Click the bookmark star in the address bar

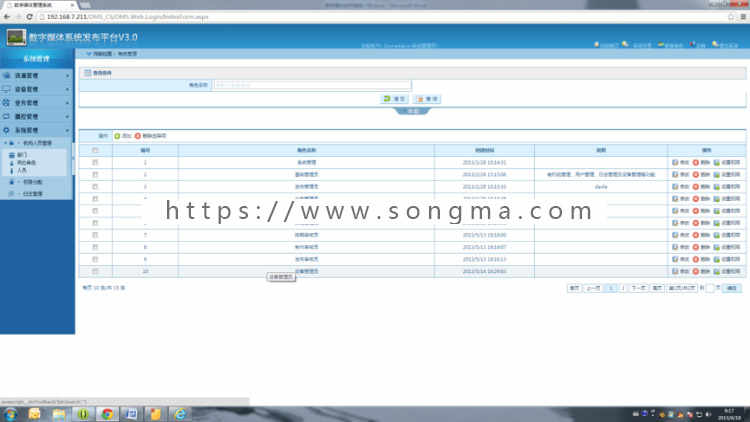click(731, 17)
